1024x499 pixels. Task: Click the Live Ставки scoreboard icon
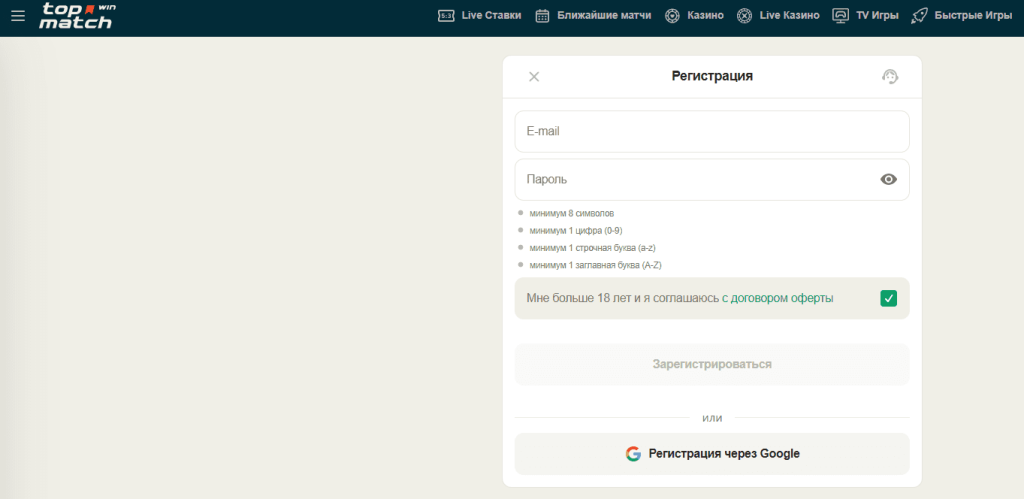446,16
